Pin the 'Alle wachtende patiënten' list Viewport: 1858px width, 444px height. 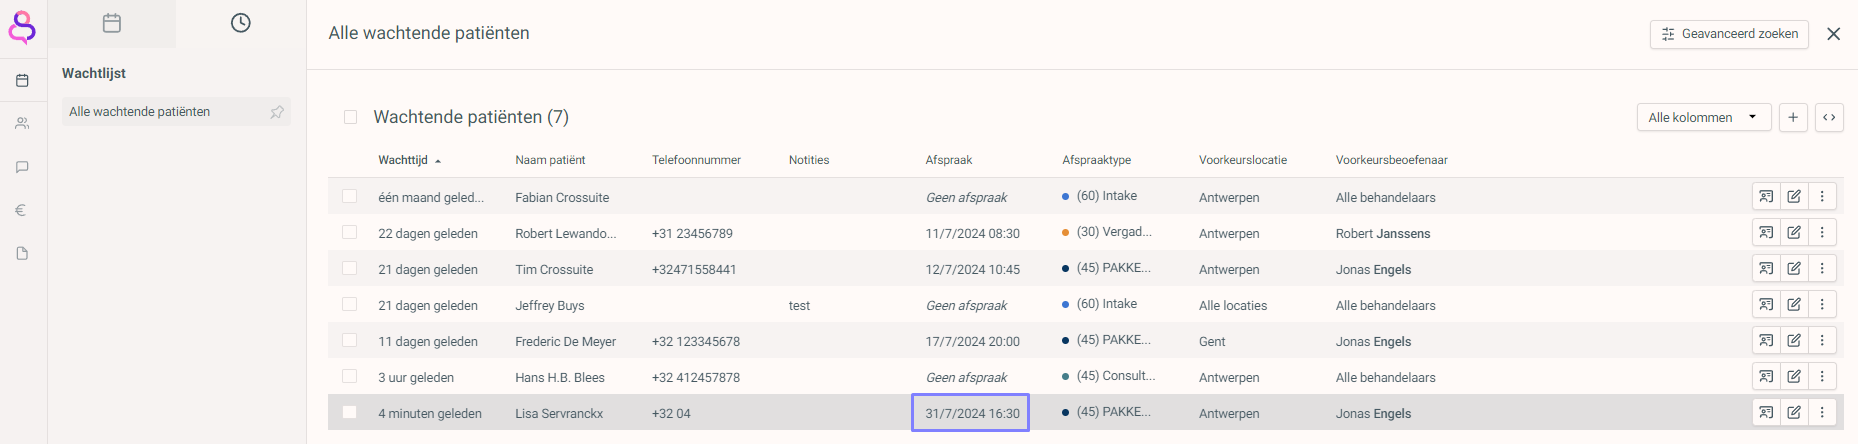coord(277,112)
